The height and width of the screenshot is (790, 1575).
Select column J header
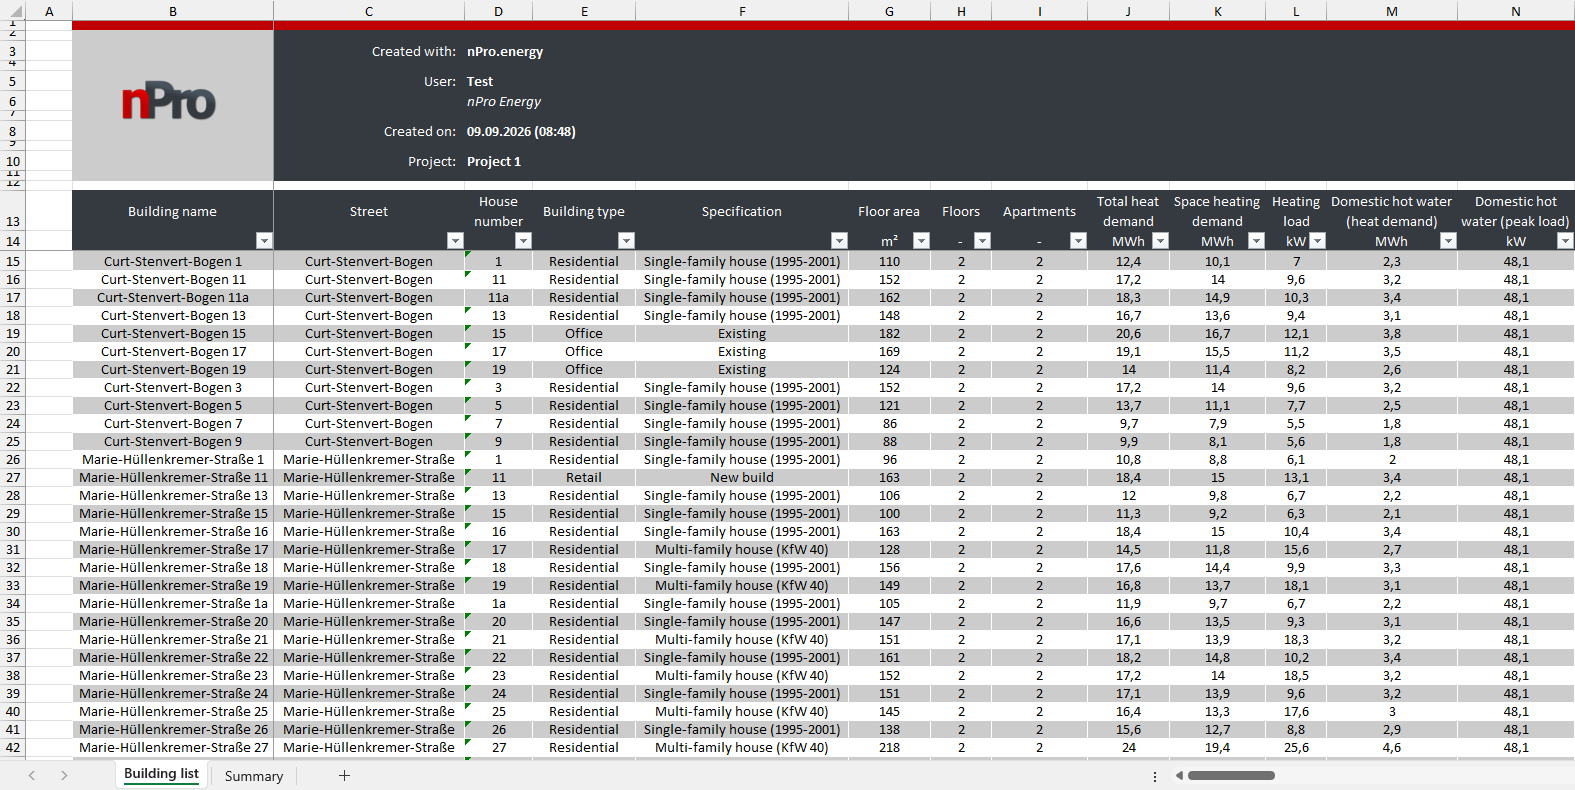(x=1128, y=11)
